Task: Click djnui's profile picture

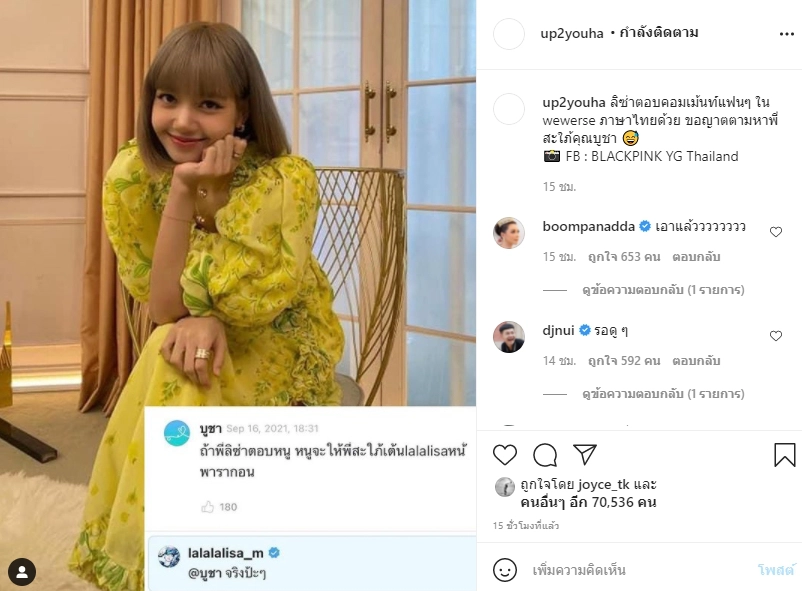Action: (509, 335)
